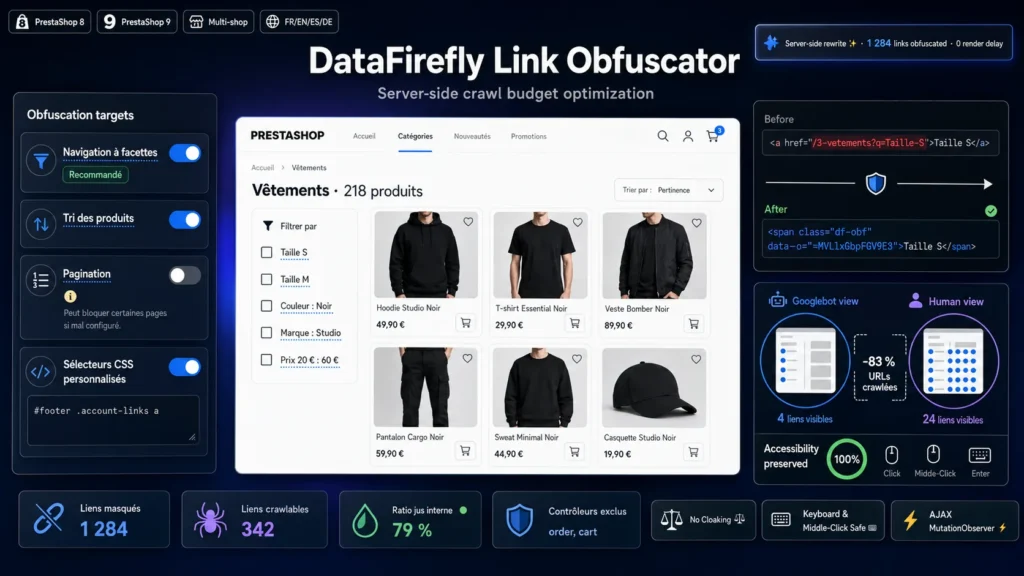
Task: Click the mouse Click icon
Action: 891,455
